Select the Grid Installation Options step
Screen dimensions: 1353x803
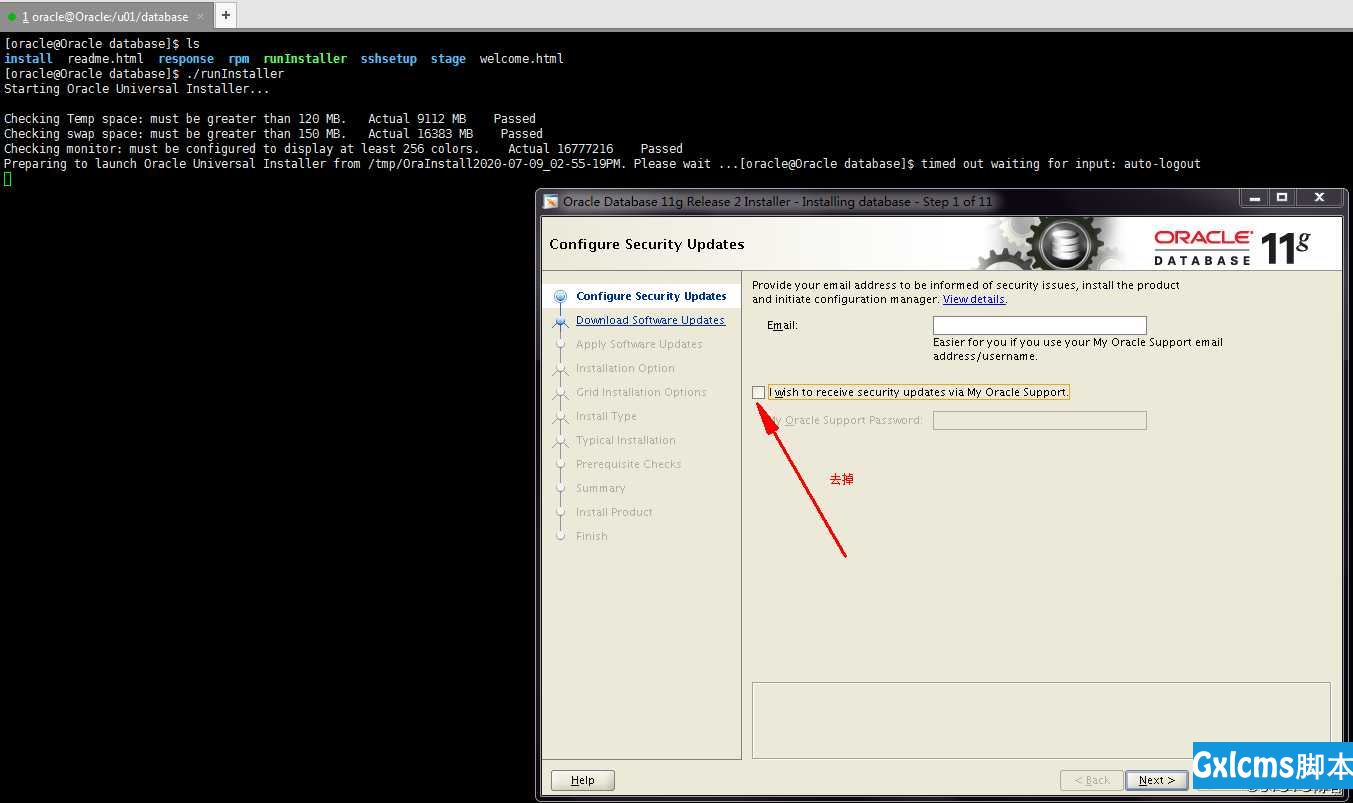tap(641, 392)
